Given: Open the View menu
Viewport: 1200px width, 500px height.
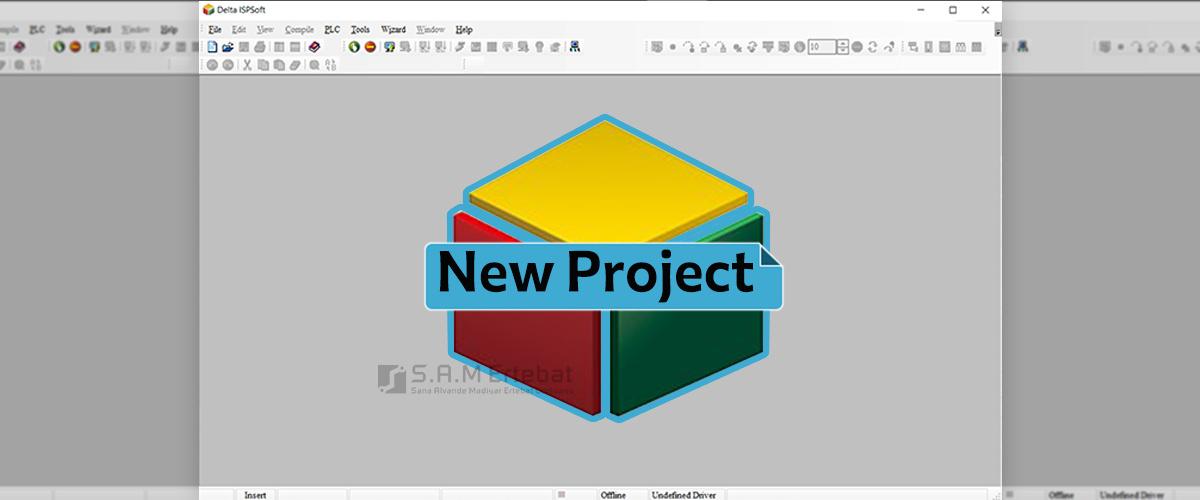Looking at the screenshot, I should tap(265, 30).
